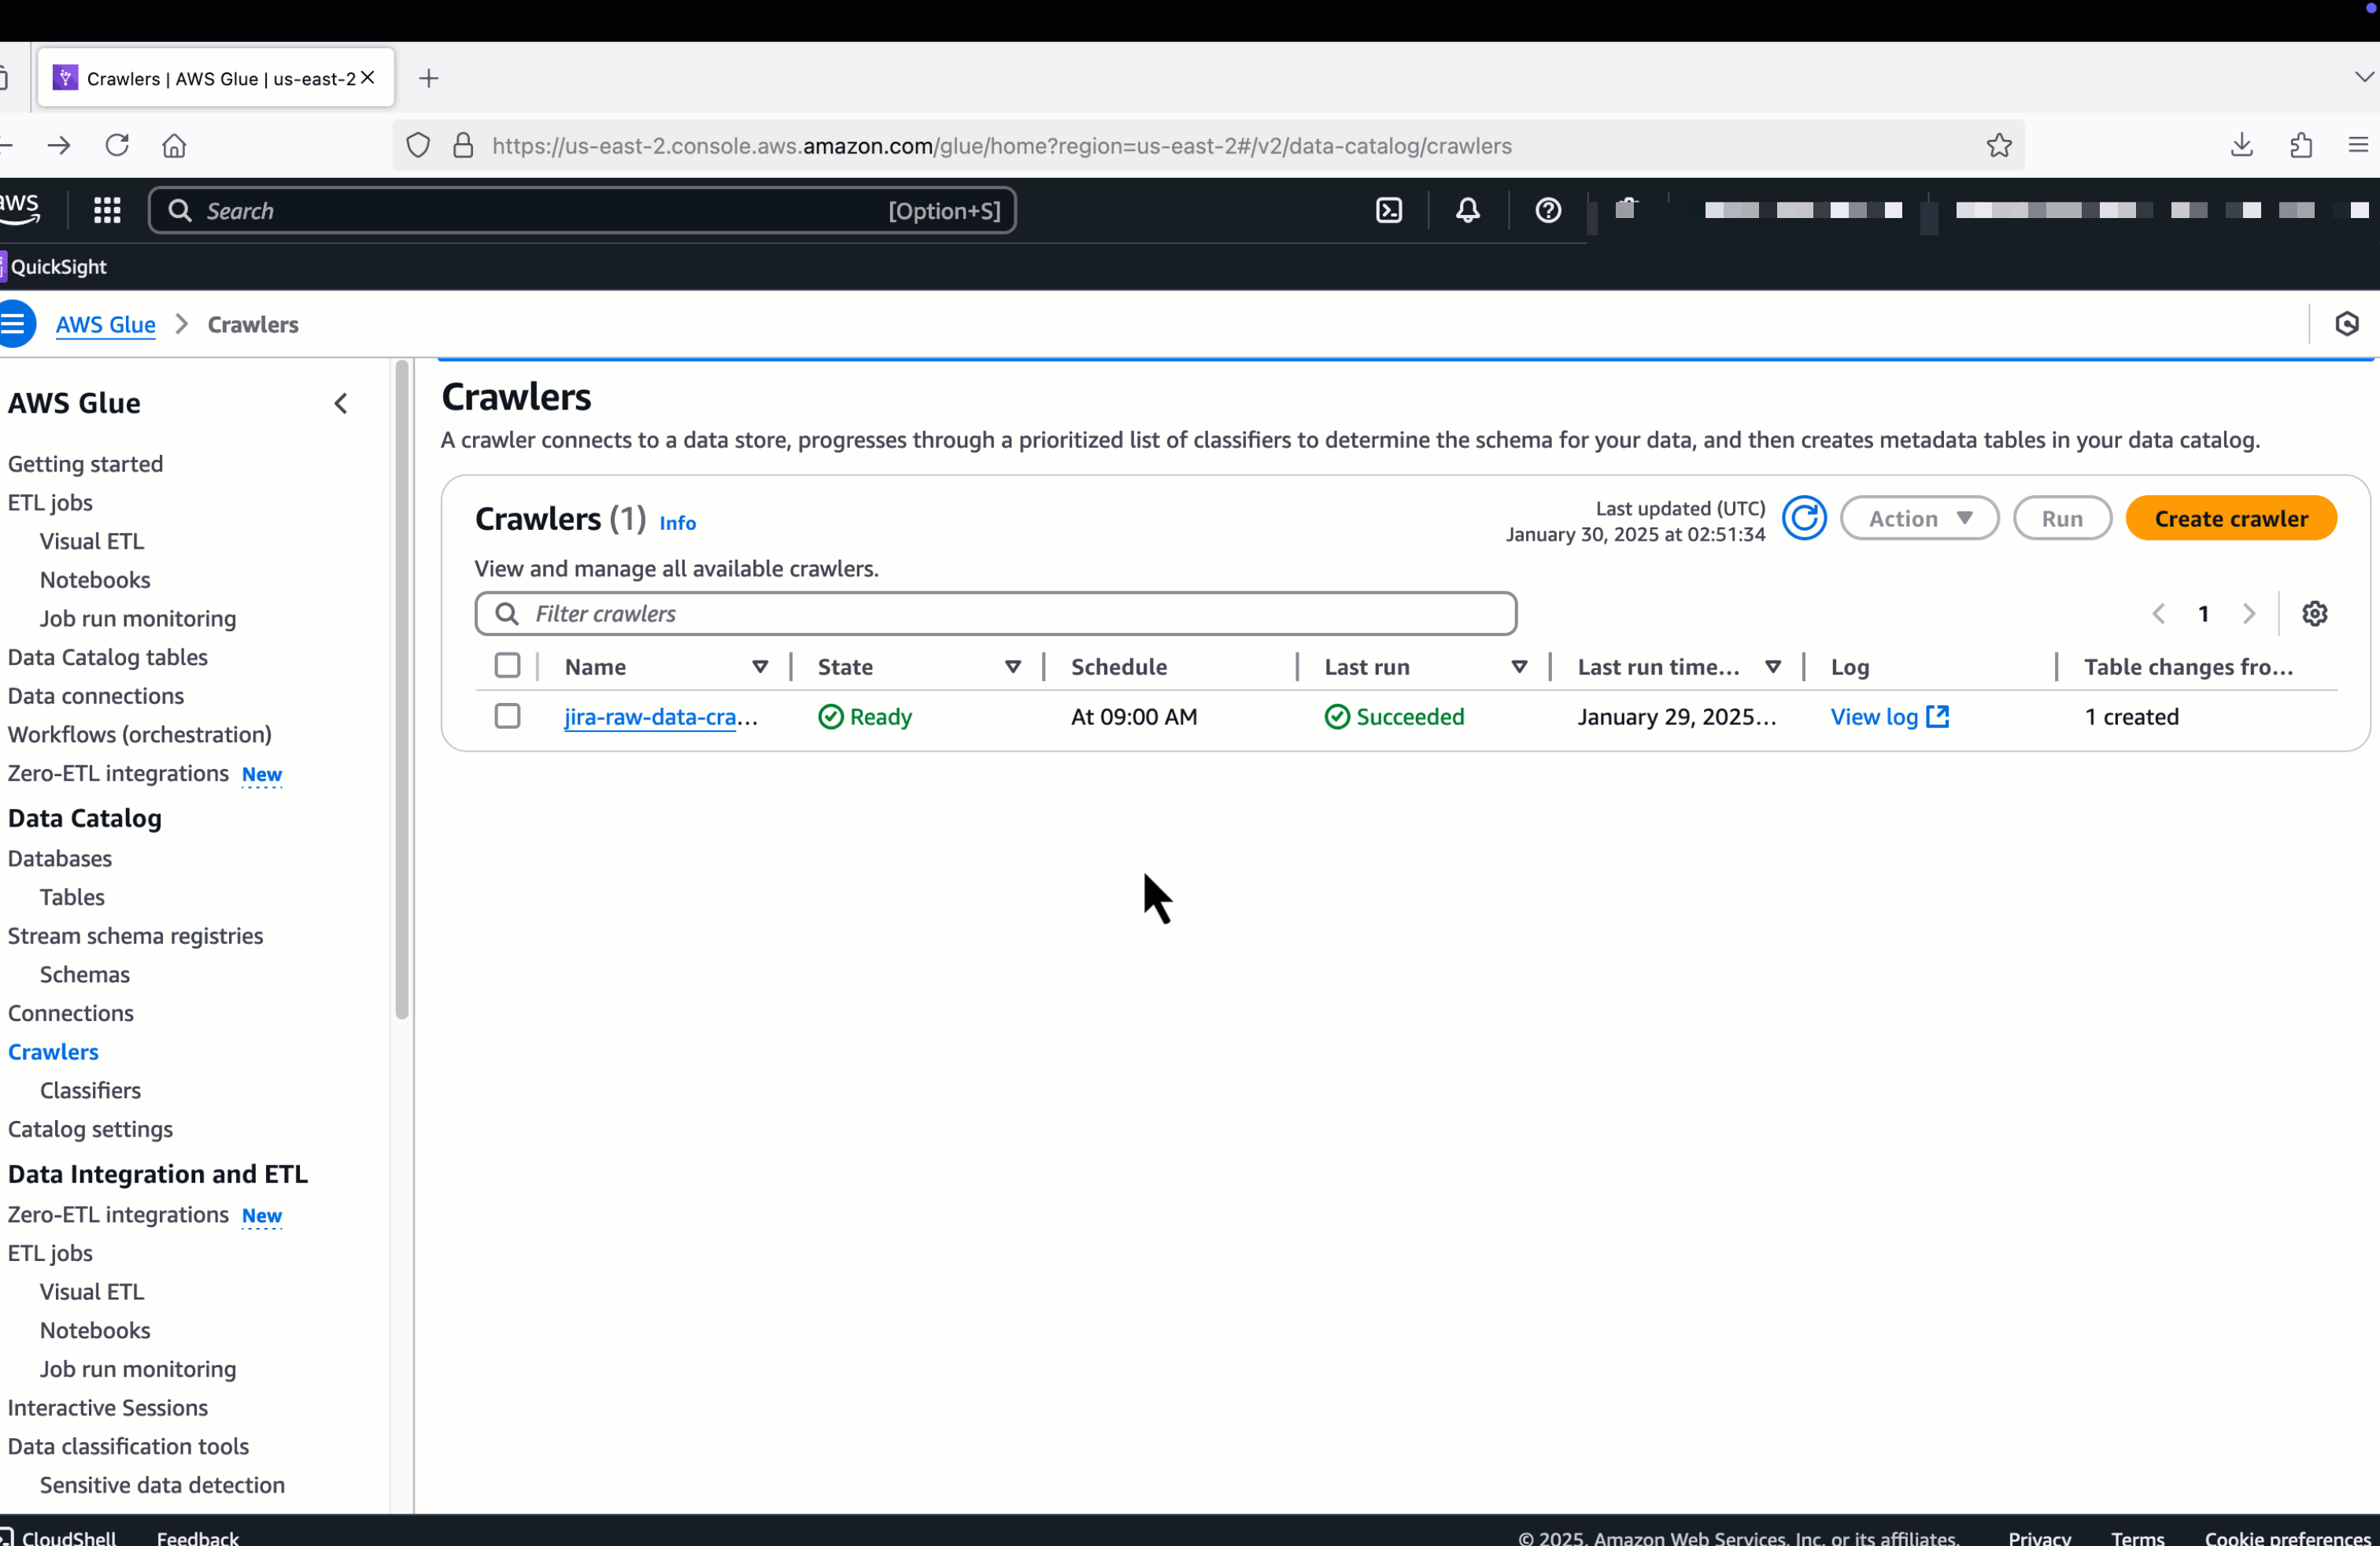Click the browser home icon

coord(174,145)
